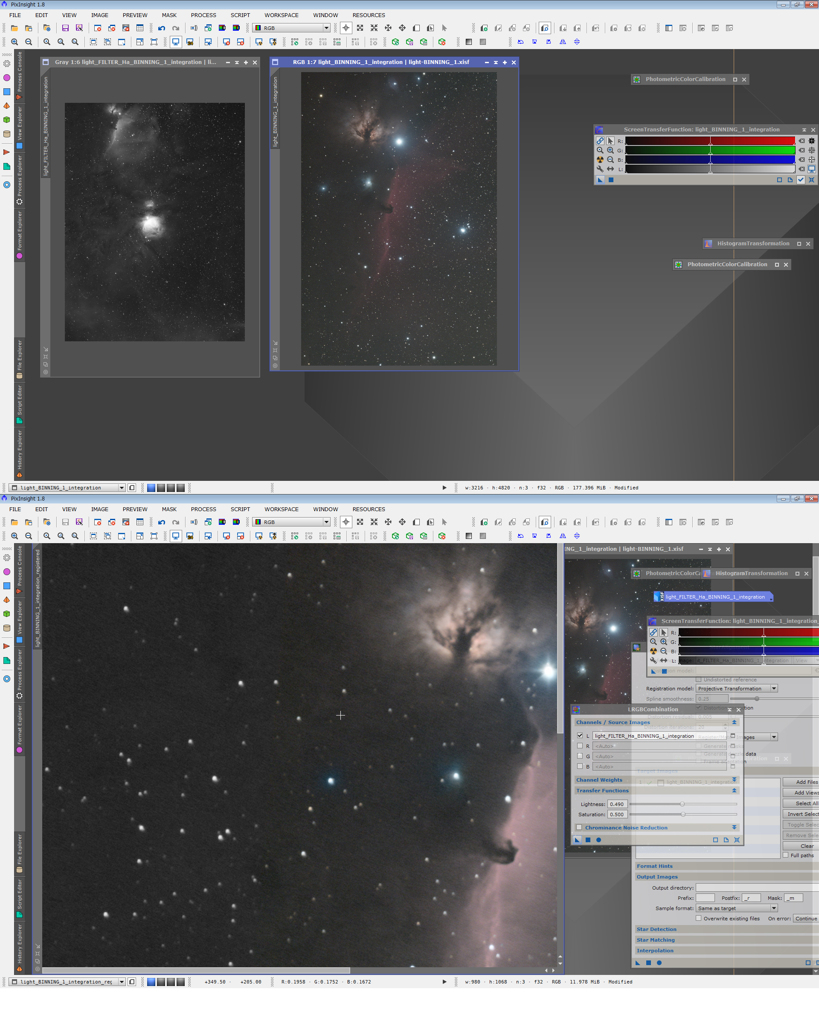This screenshot has width=819, height=1024.
Task: Open the PROCESS menu in the top window
Action: [x=203, y=15]
